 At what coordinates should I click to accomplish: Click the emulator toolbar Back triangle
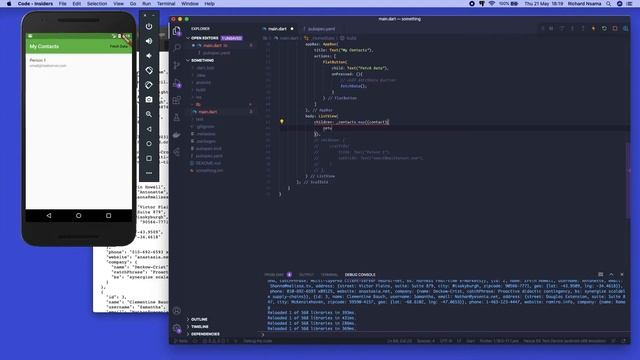(x=149, y=129)
